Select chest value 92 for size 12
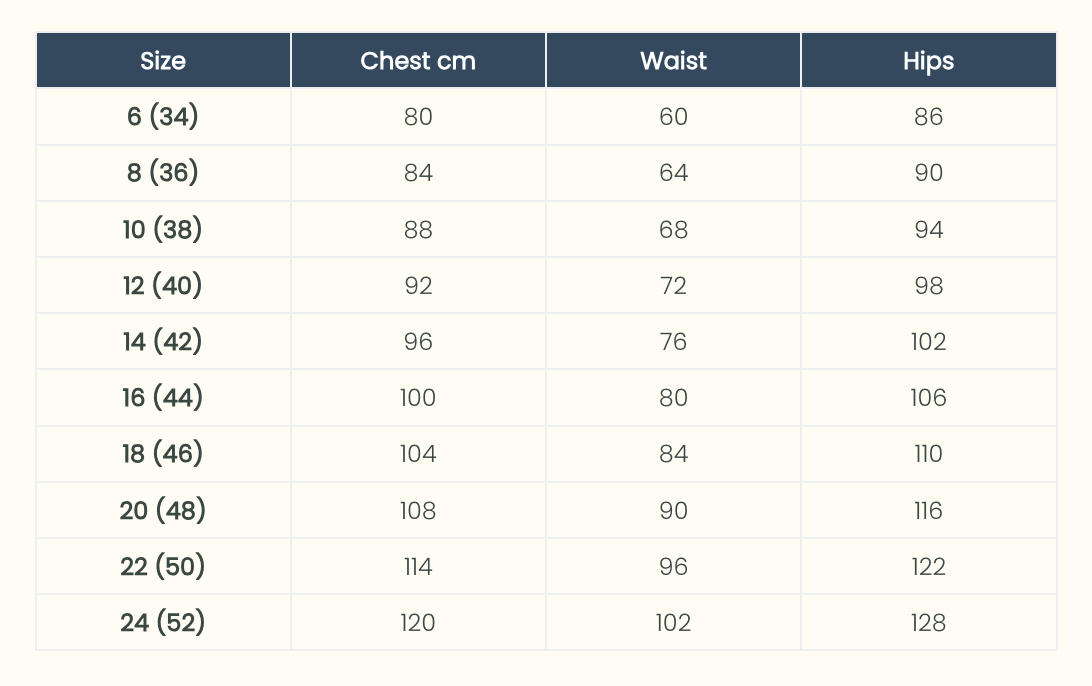The width and height of the screenshot is (1092, 686). coord(418,286)
